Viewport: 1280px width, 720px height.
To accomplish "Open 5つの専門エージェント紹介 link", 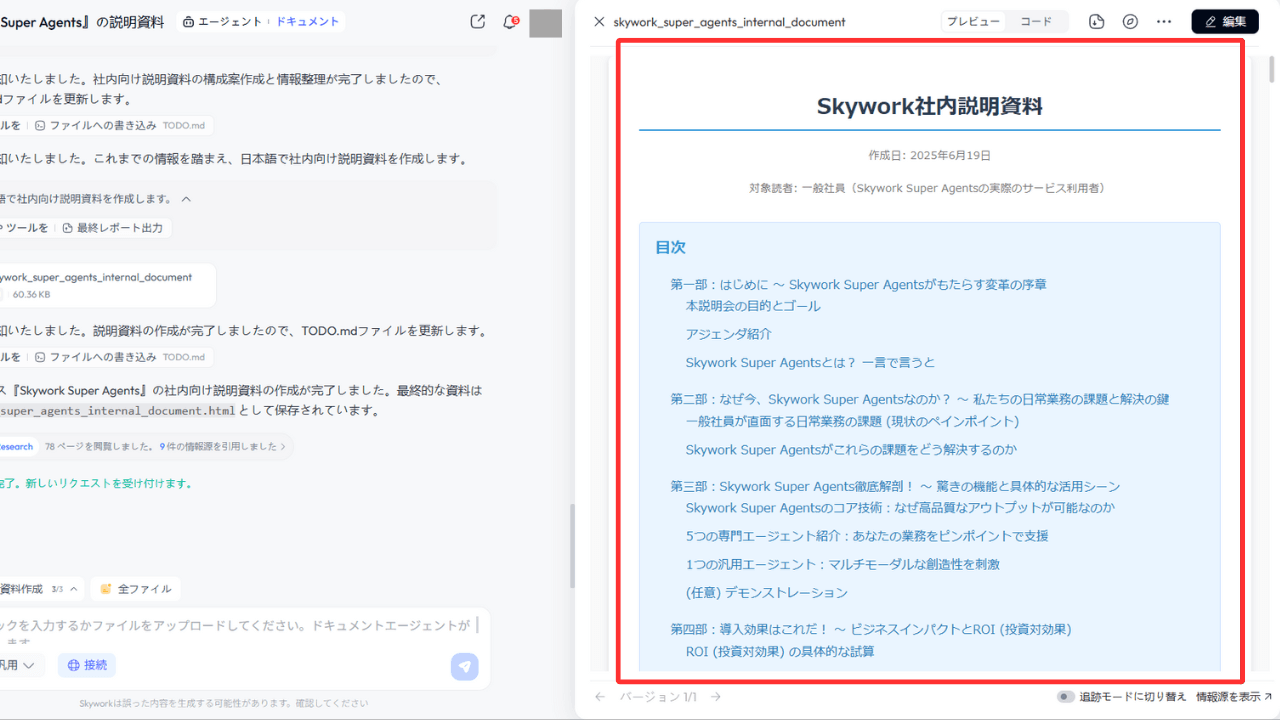I will [867, 536].
